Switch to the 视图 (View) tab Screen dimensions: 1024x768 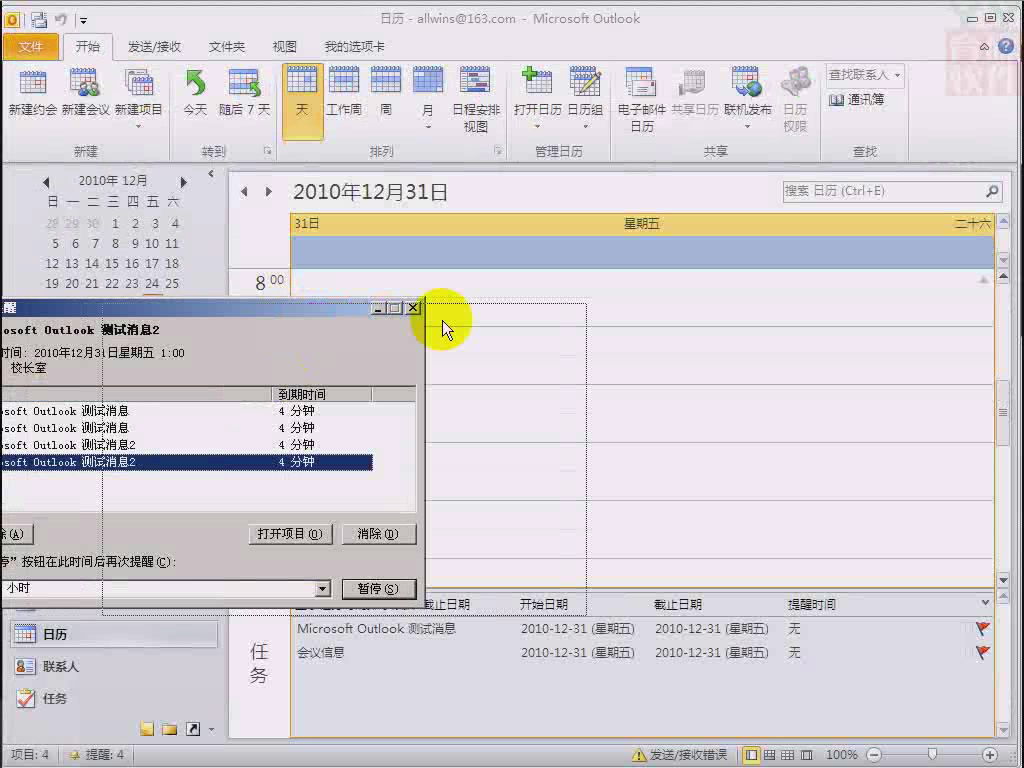coord(284,46)
